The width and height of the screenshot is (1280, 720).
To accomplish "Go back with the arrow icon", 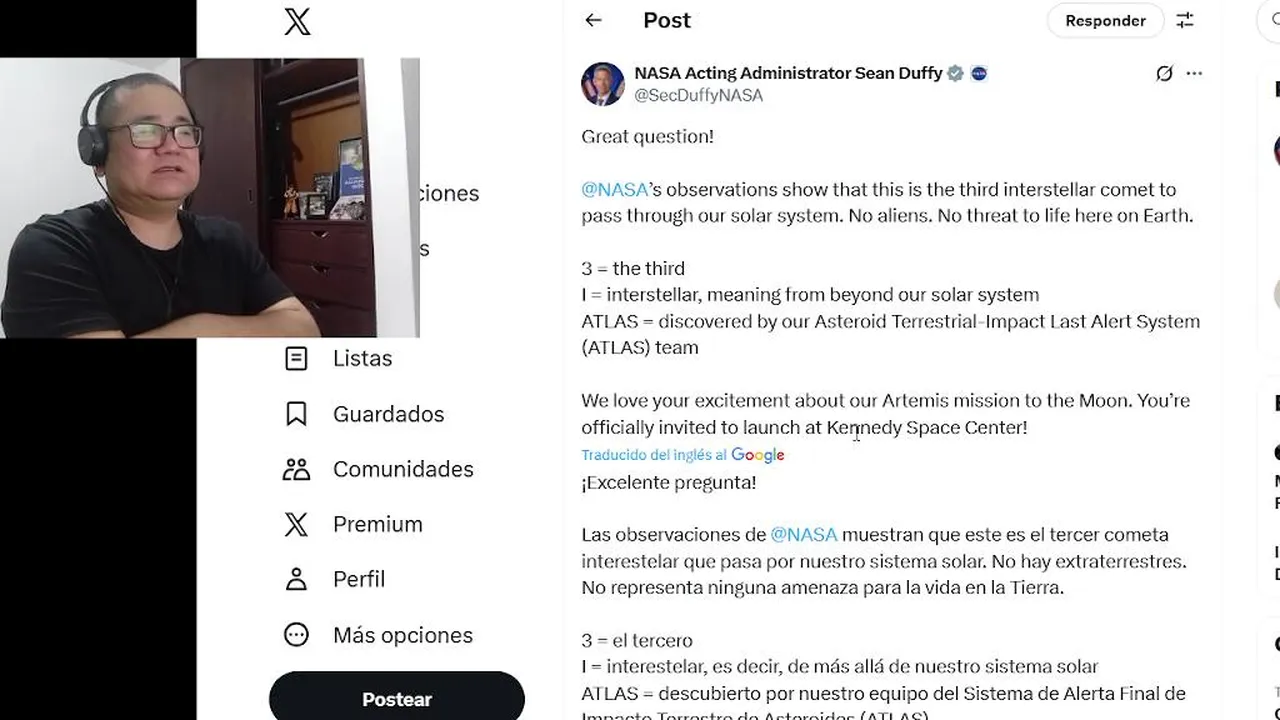I will click(x=593, y=20).
